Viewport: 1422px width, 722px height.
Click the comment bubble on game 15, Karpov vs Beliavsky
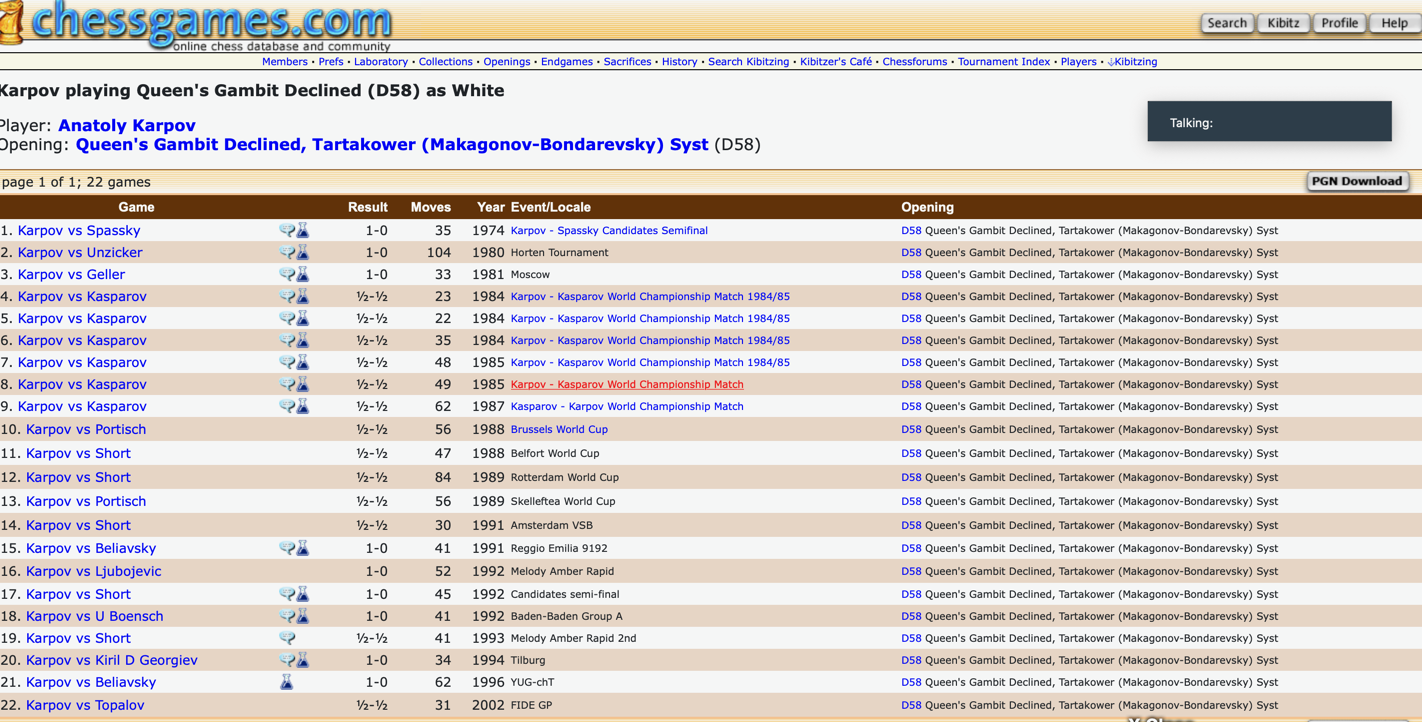287,548
